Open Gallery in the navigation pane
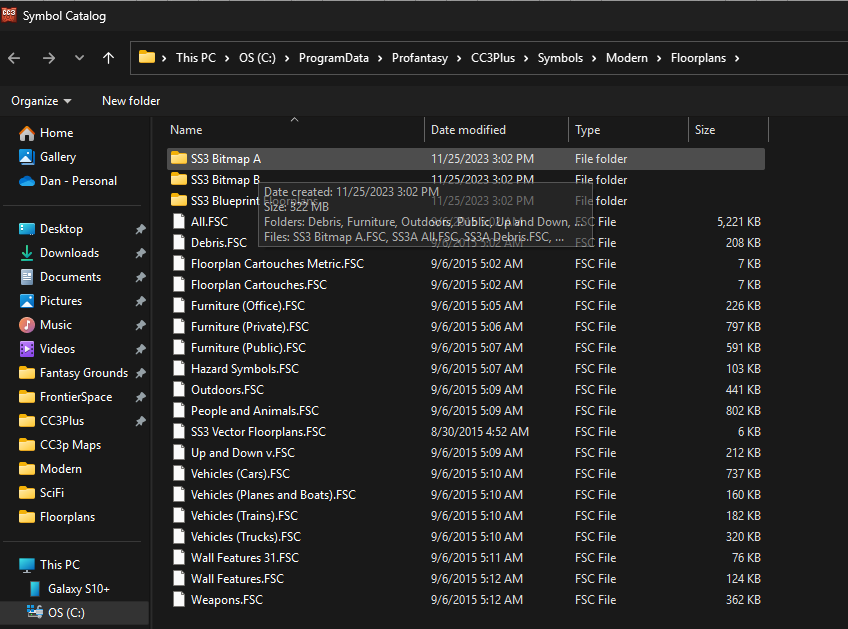The image size is (848, 629). click(58, 157)
